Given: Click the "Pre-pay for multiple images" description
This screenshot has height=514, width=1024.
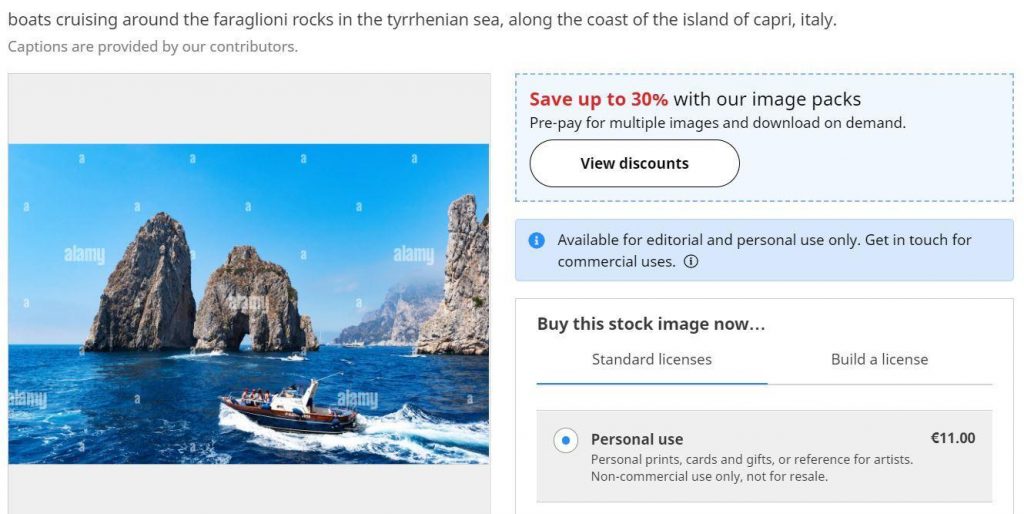Looking at the screenshot, I should pyautogui.click(x=716, y=123).
